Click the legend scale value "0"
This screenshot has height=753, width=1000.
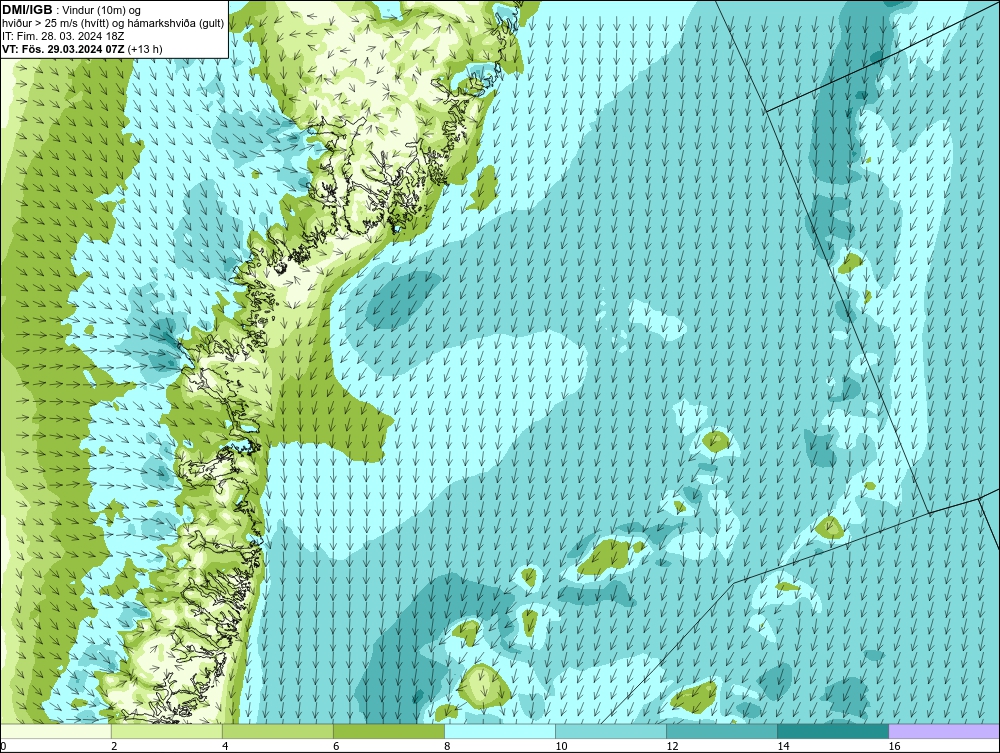[x=3, y=746]
